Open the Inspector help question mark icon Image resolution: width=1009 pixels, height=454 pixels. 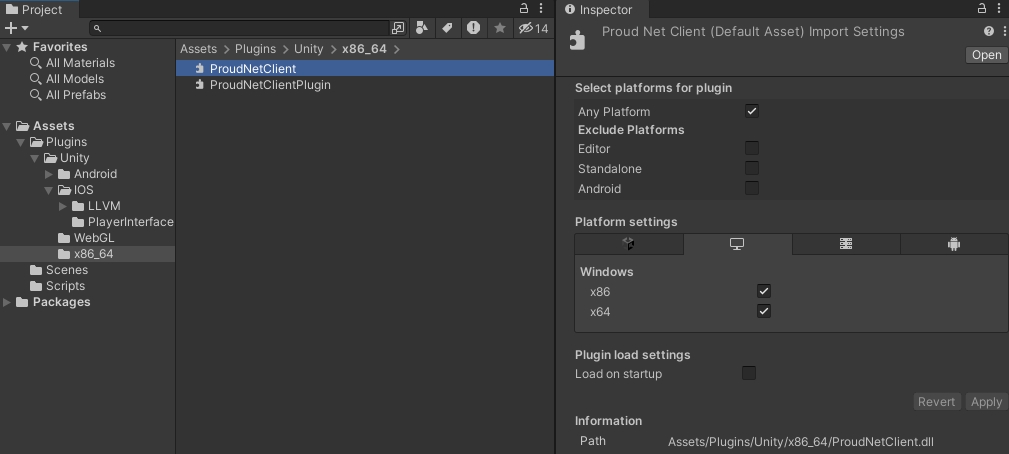pos(988,32)
